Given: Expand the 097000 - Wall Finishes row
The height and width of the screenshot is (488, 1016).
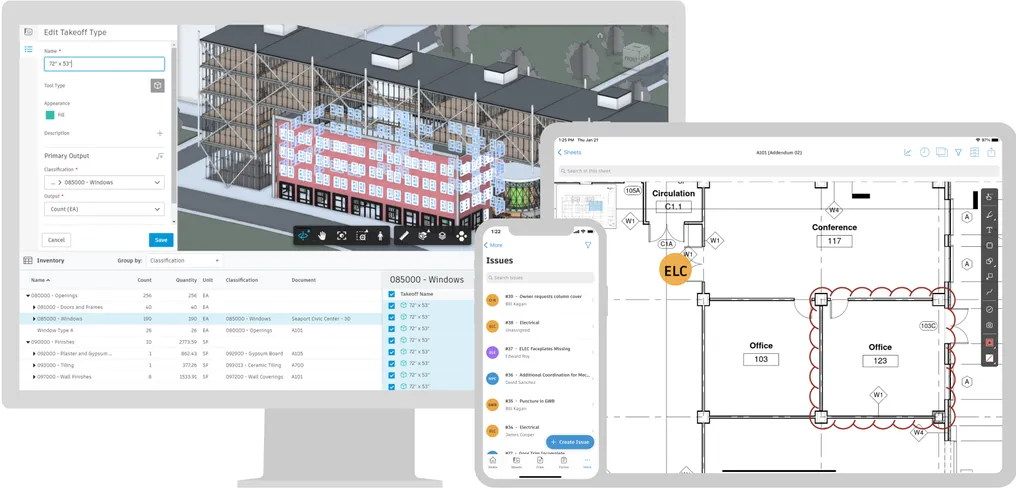Looking at the screenshot, I should pos(34,377).
